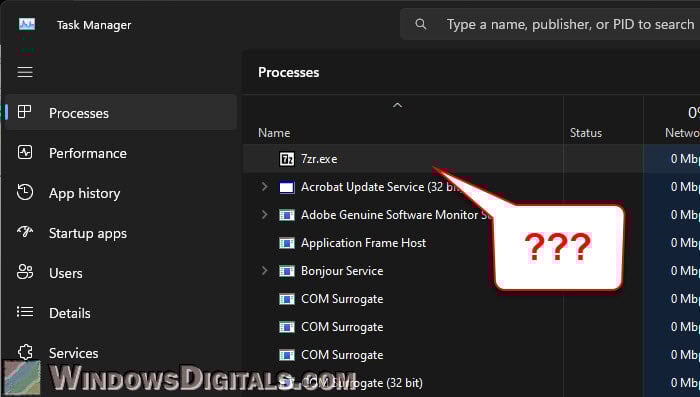The width and height of the screenshot is (700, 397).
Task: Click the Application Frame Host icon
Action: click(287, 243)
